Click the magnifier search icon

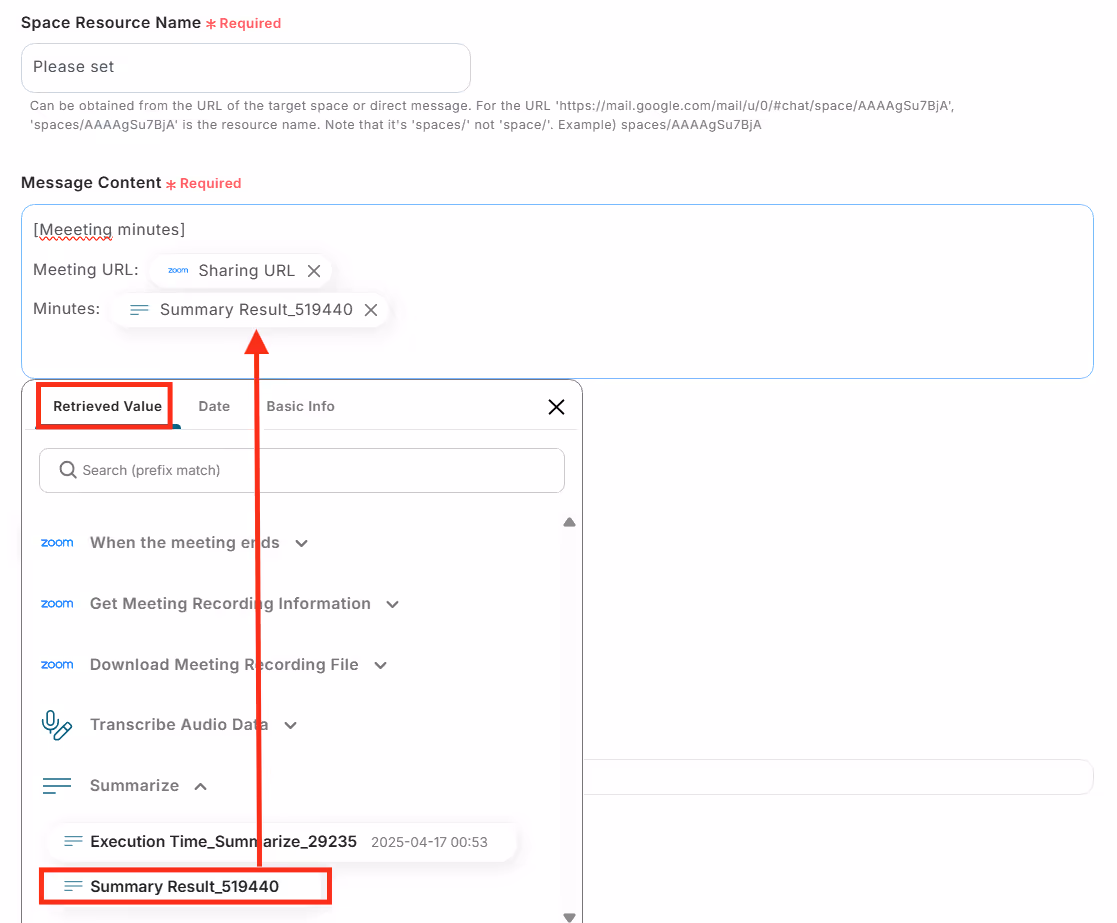68,470
